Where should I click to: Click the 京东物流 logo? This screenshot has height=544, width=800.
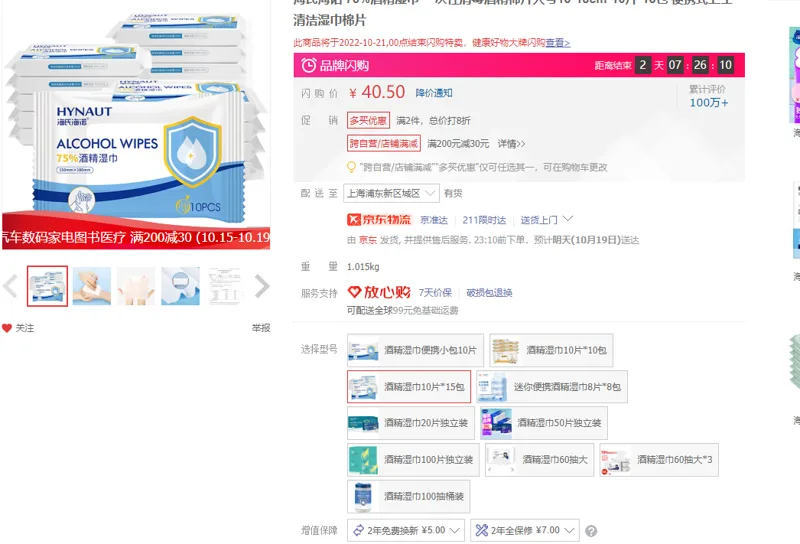tap(379, 220)
